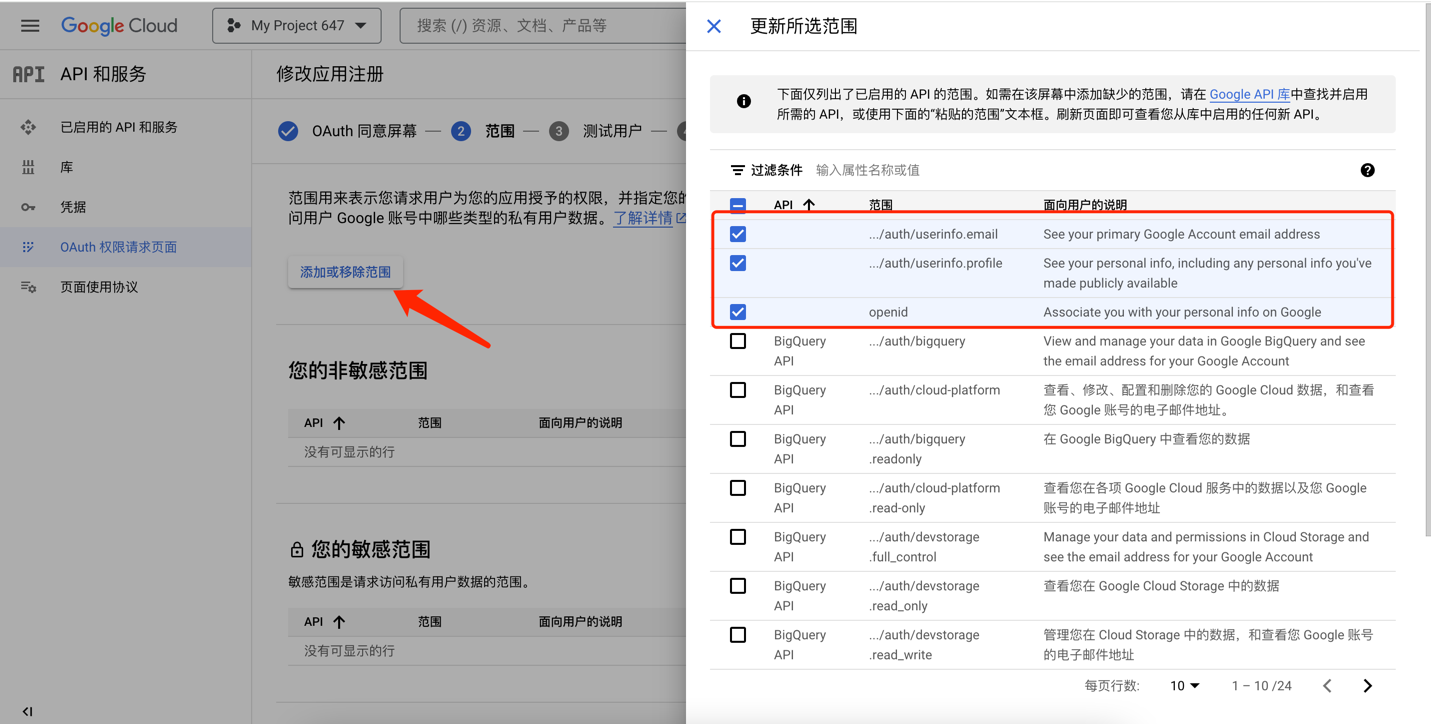Close the update scopes panel

click(x=714, y=26)
